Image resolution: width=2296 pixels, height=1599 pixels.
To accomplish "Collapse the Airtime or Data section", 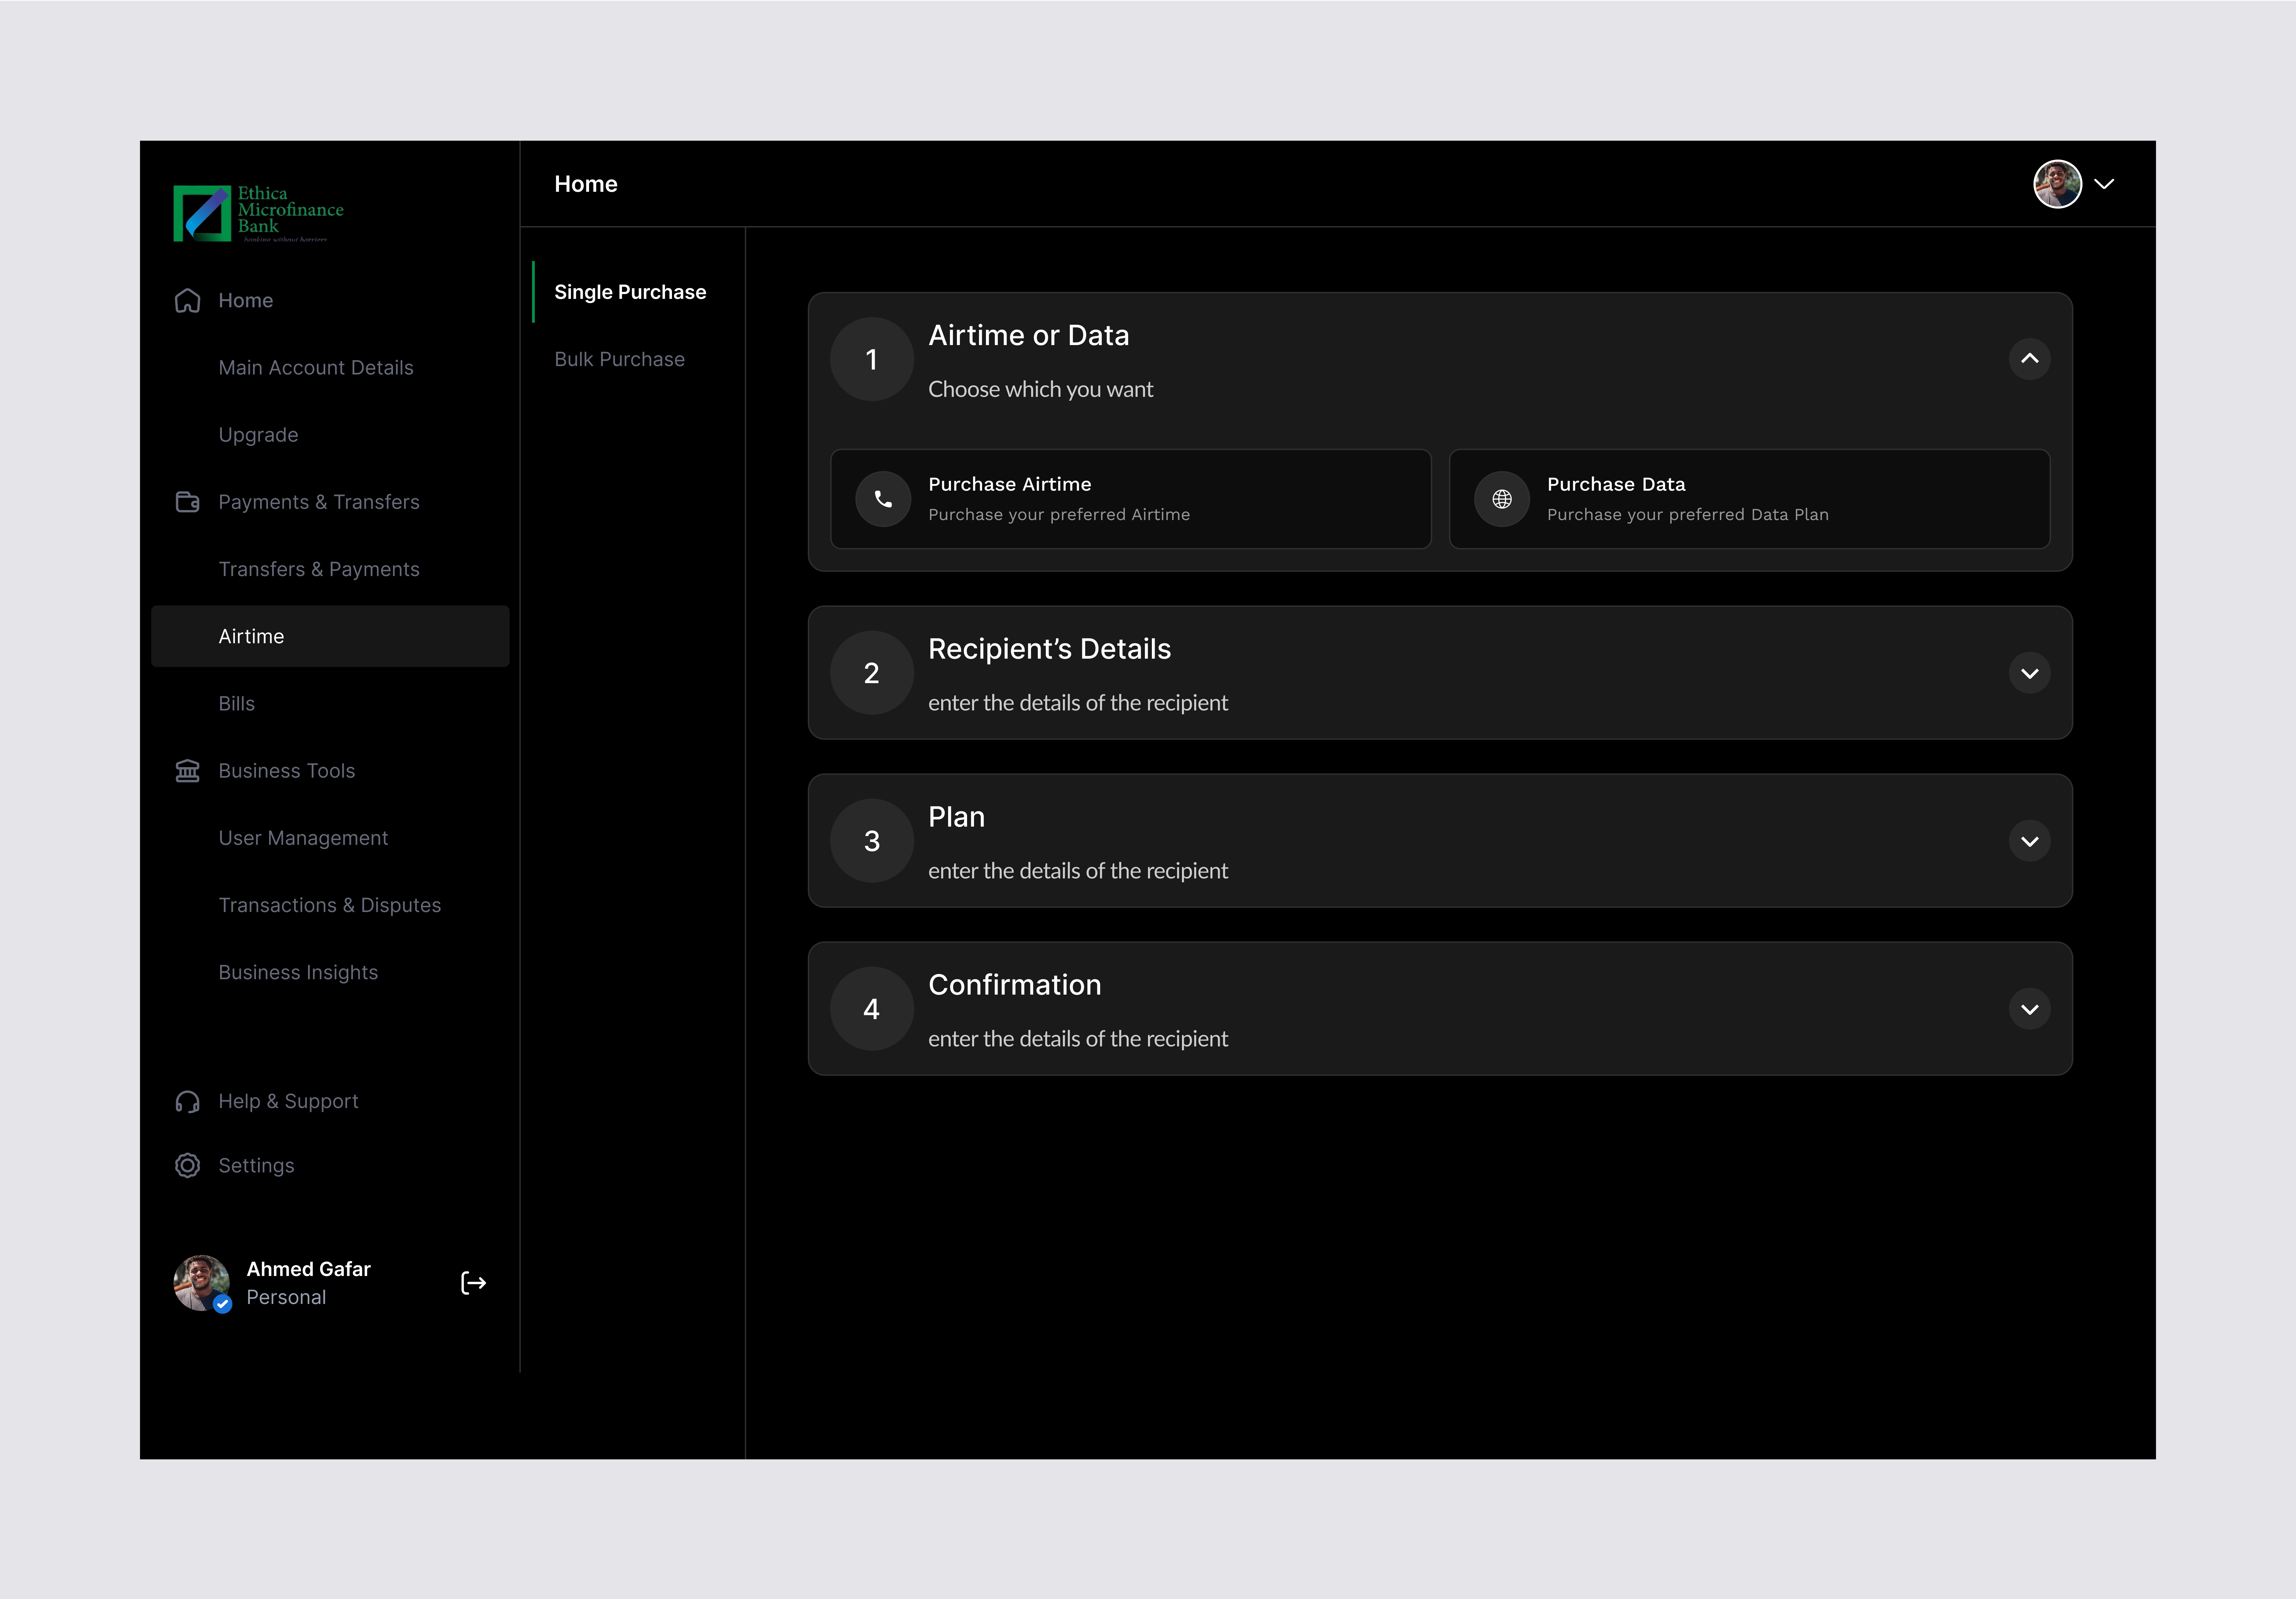I will point(2029,359).
